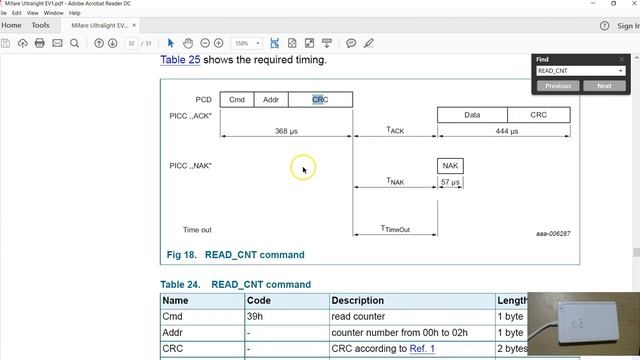The width and height of the screenshot is (640, 360).
Task: Click the Previous find button
Action: click(x=558, y=86)
